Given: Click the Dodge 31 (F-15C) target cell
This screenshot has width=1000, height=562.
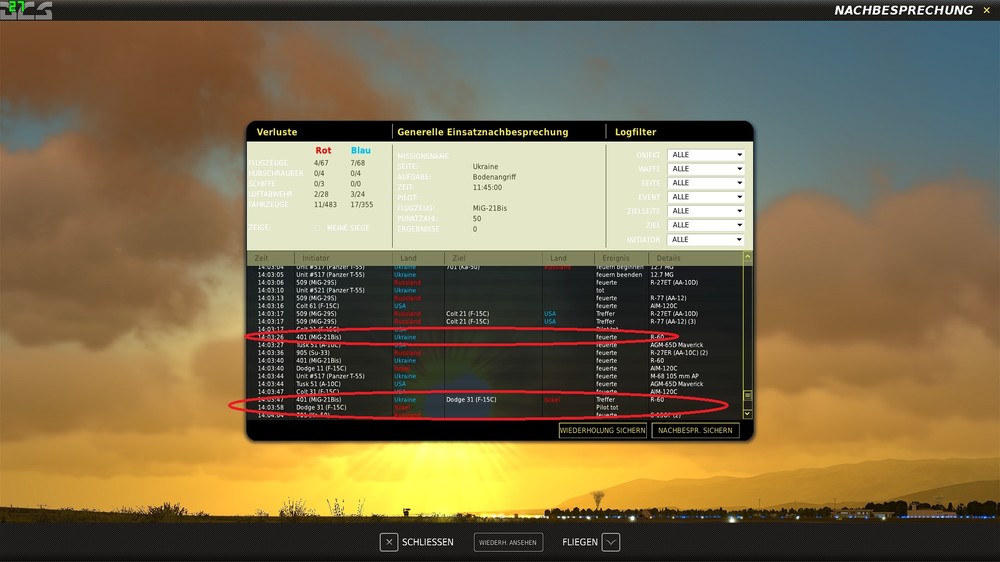Looking at the screenshot, I should point(471,400).
